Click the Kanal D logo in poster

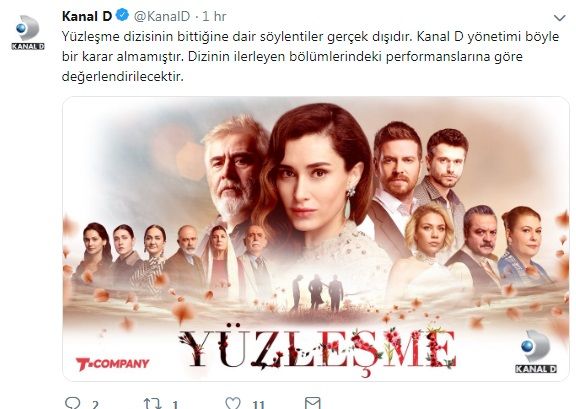click(x=536, y=352)
